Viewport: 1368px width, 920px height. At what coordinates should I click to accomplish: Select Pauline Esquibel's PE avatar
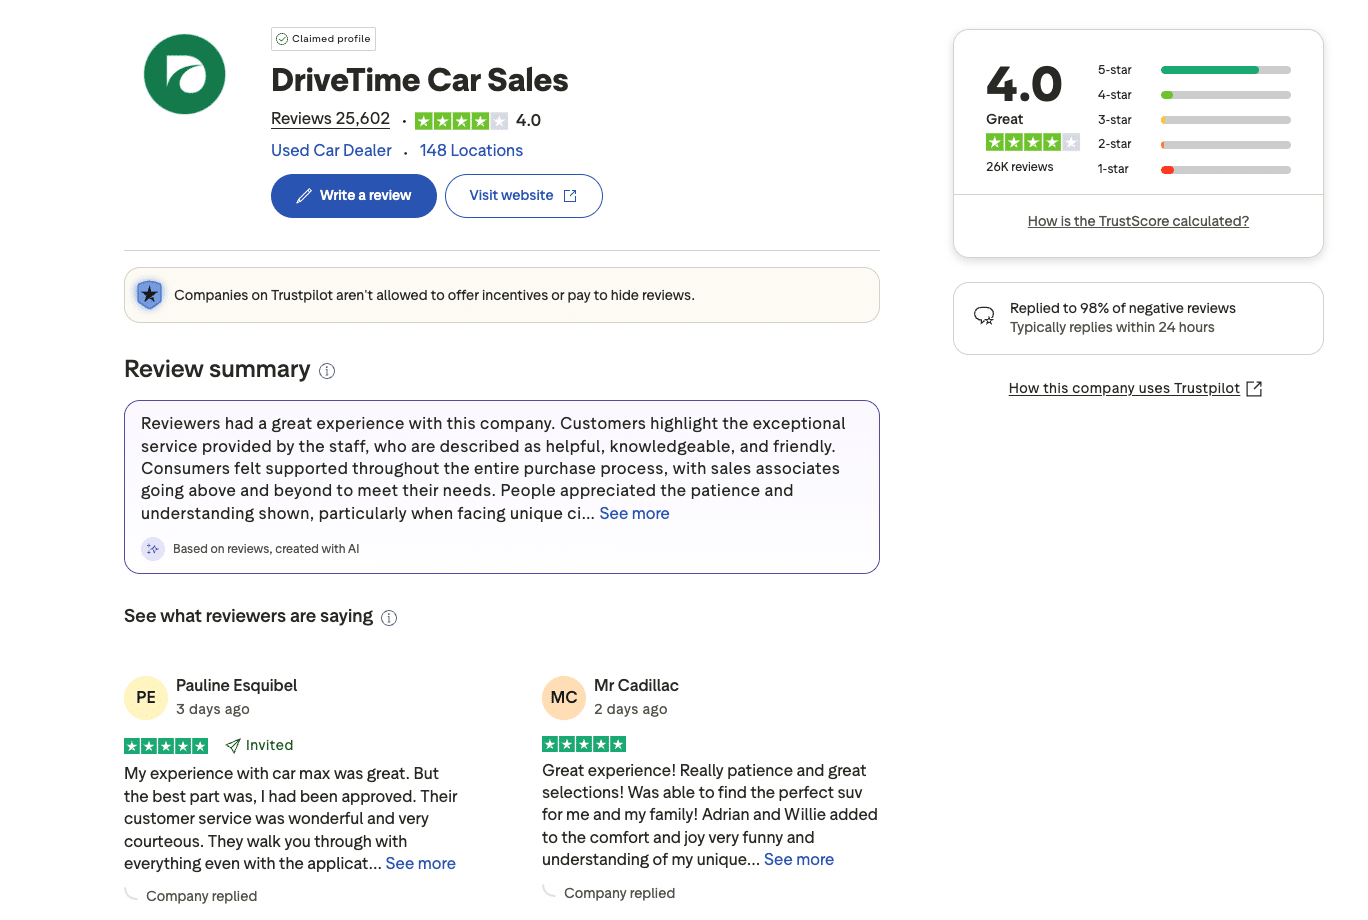coord(146,697)
